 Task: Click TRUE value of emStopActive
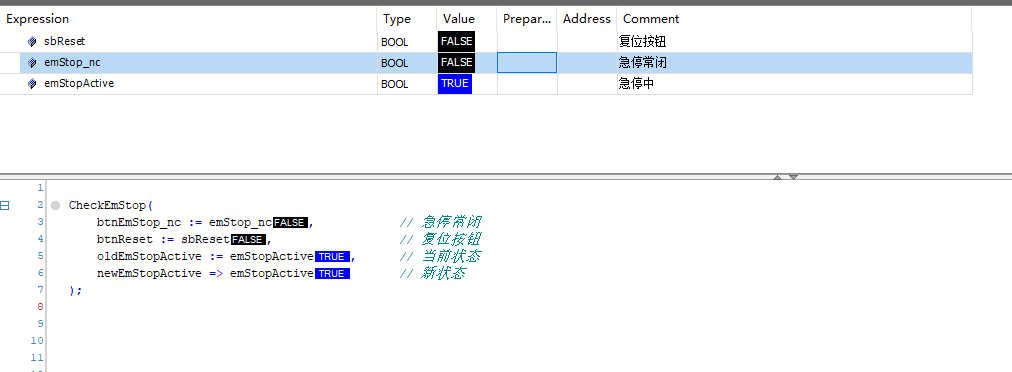(x=455, y=83)
